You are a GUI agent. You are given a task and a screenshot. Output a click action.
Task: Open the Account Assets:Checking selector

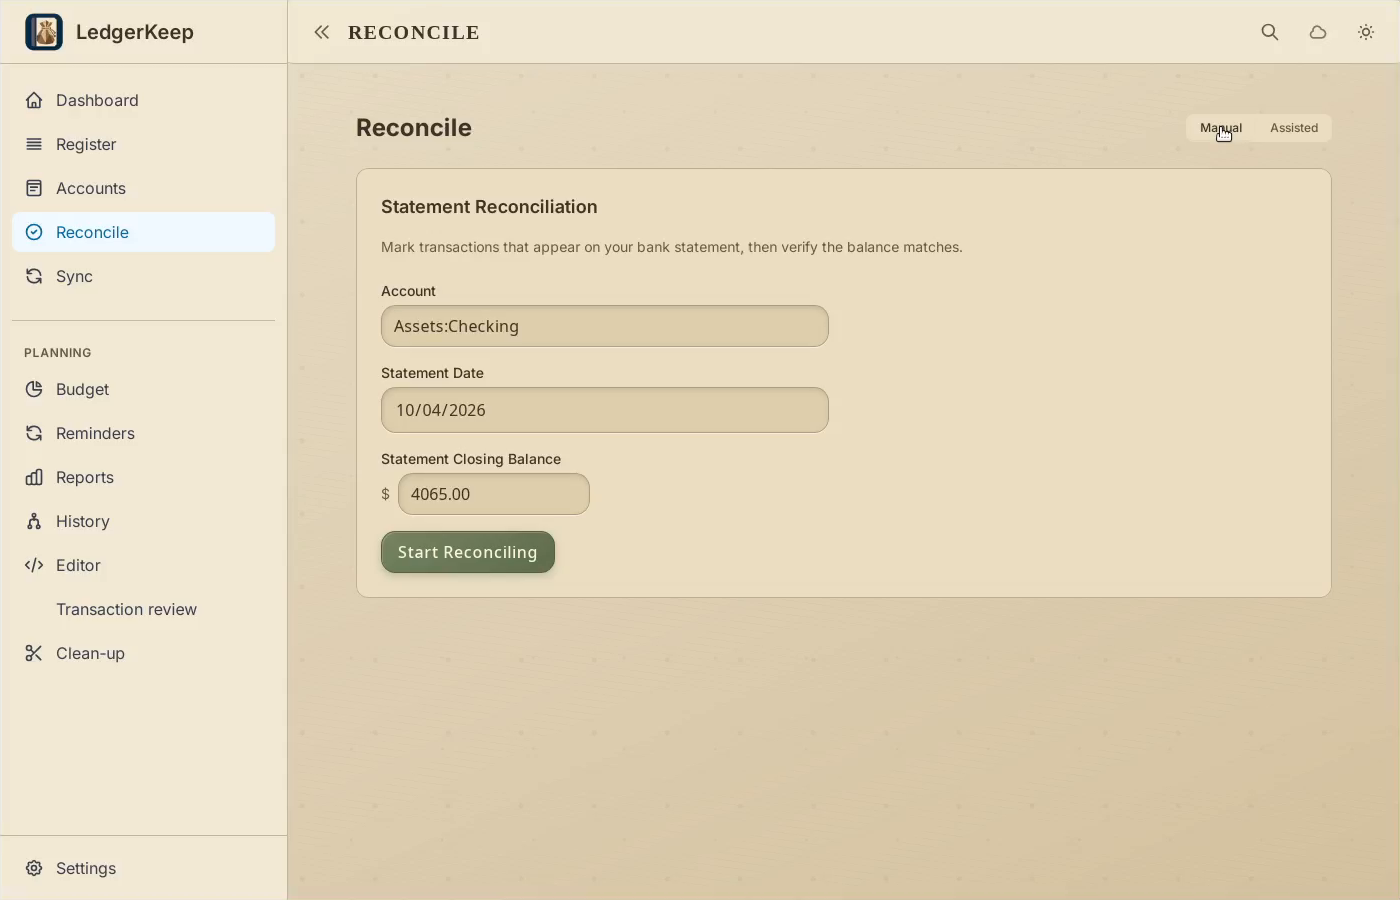(605, 326)
